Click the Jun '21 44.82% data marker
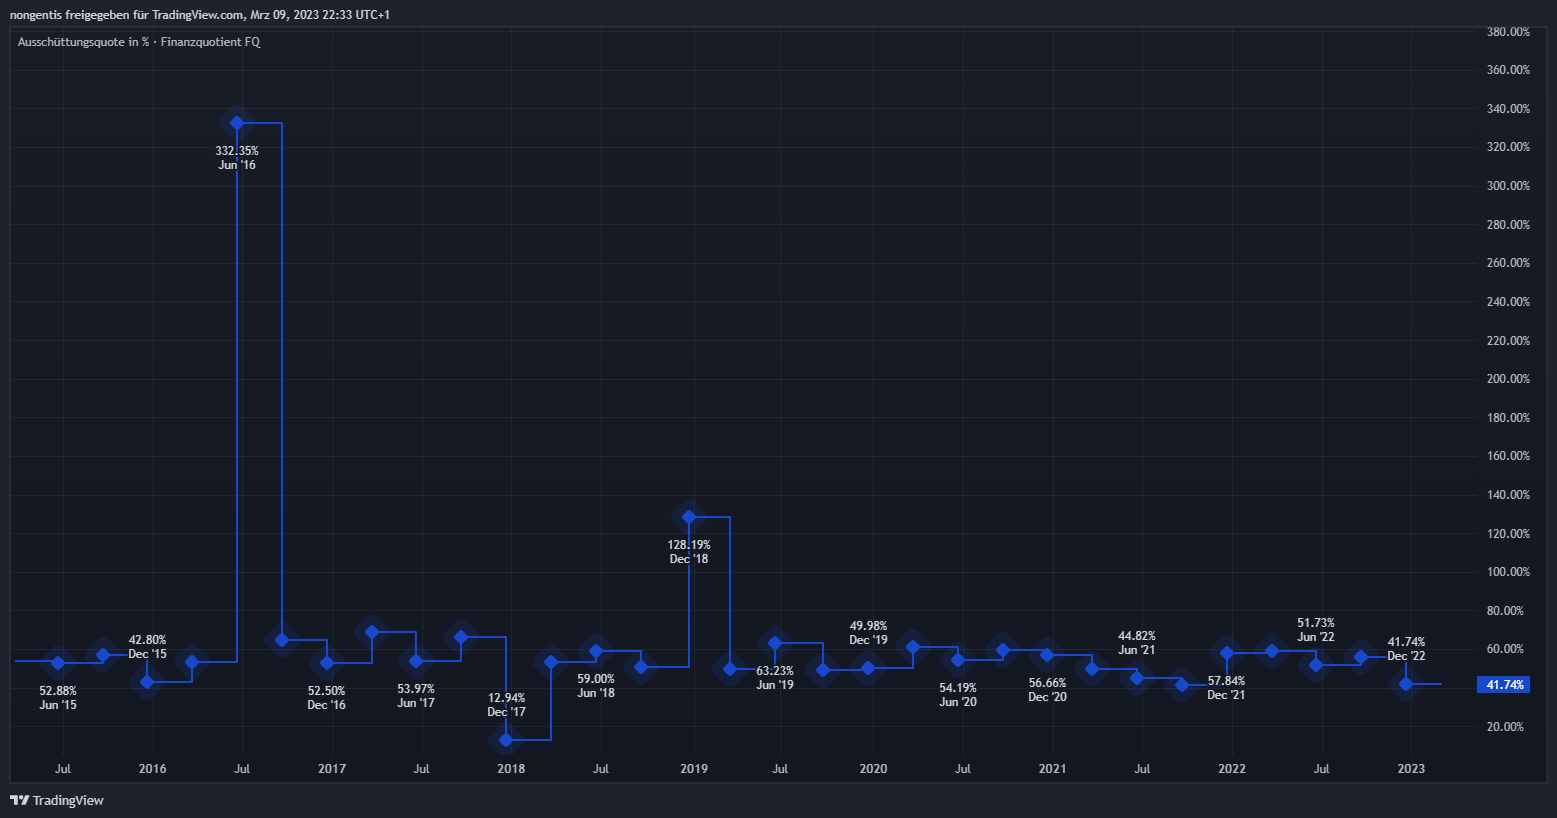The width and height of the screenshot is (1557, 818). click(1137, 678)
